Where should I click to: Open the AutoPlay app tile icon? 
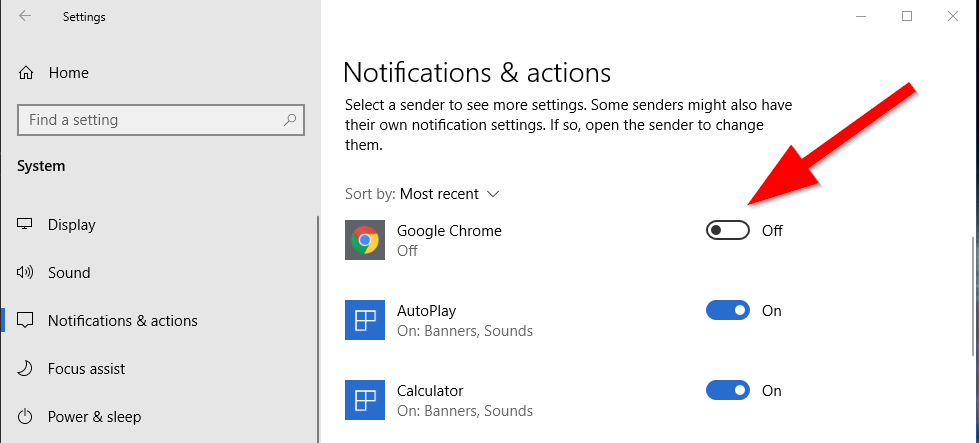365,320
